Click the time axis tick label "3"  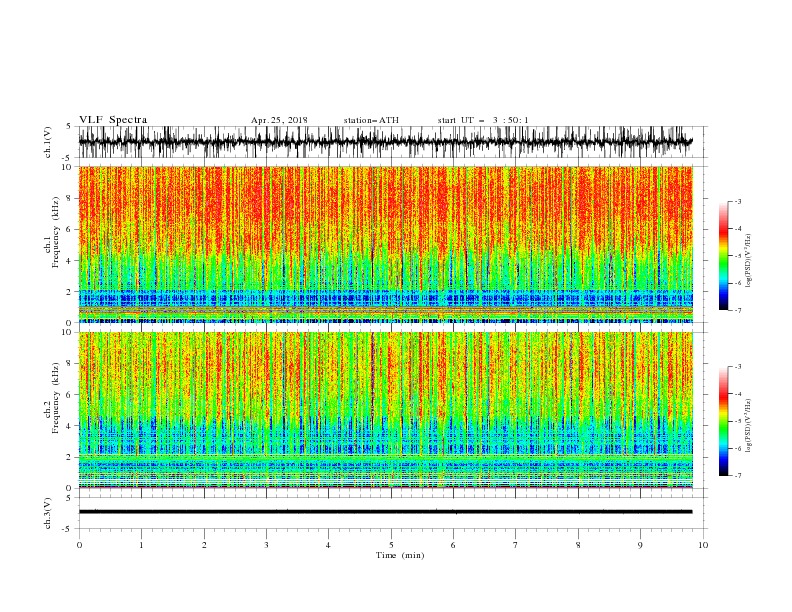pyautogui.click(x=266, y=545)
